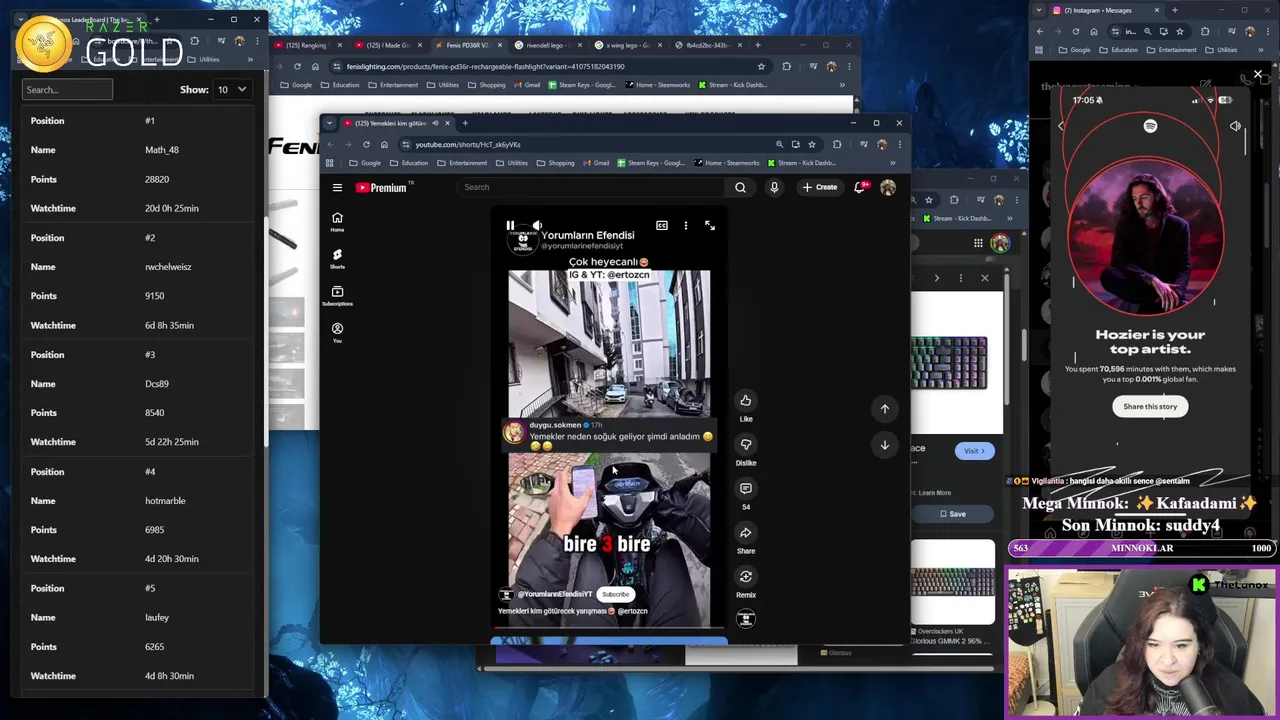Open the Short's three-dot more options
1280x720 pixels.
point(685,226)
